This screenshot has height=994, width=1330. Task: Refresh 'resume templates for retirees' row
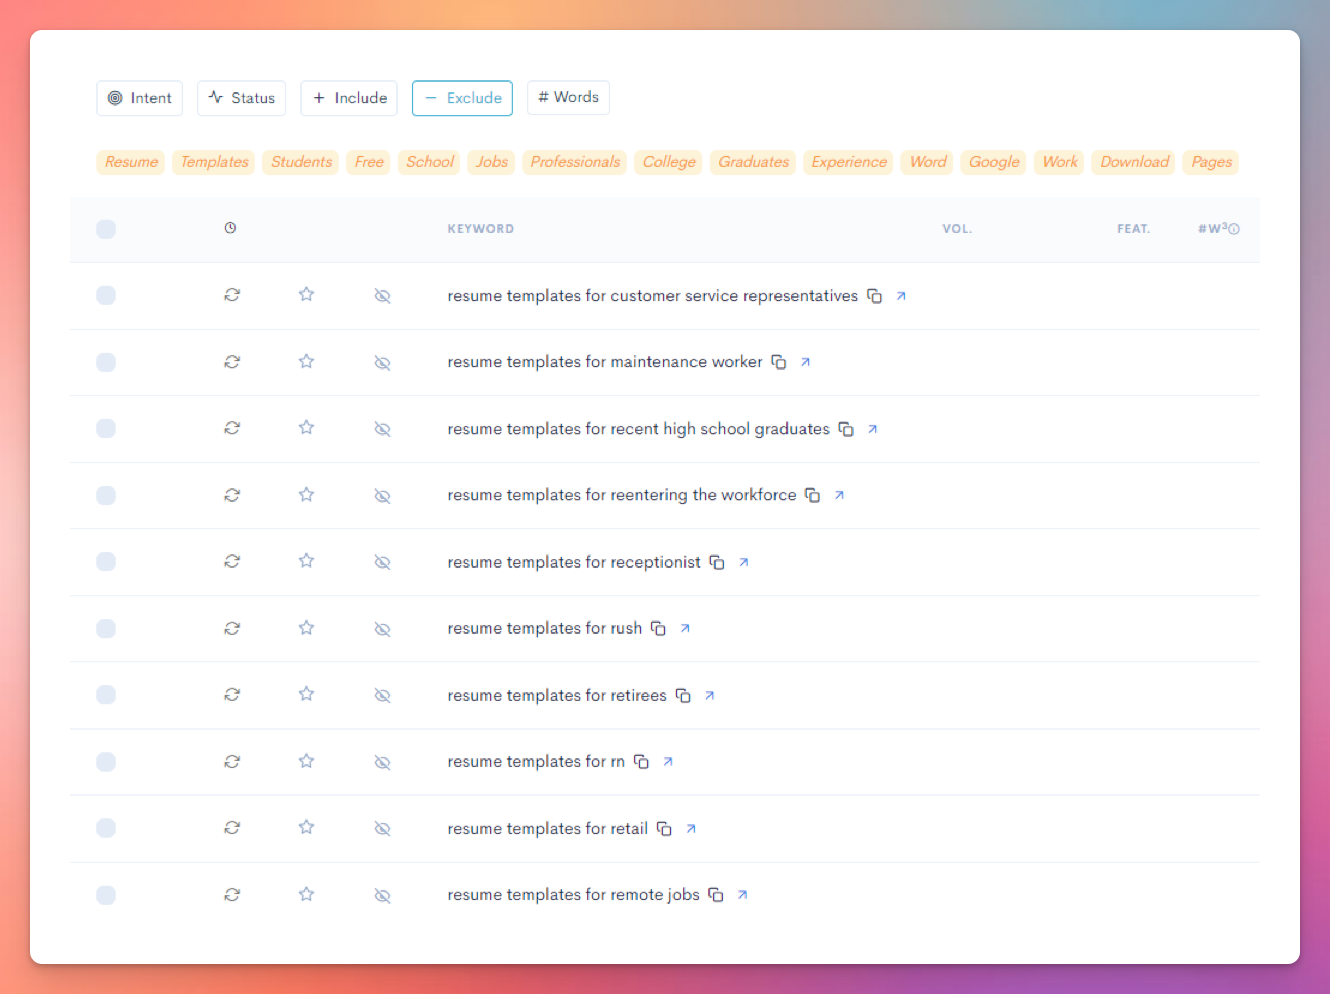(232, 694)
